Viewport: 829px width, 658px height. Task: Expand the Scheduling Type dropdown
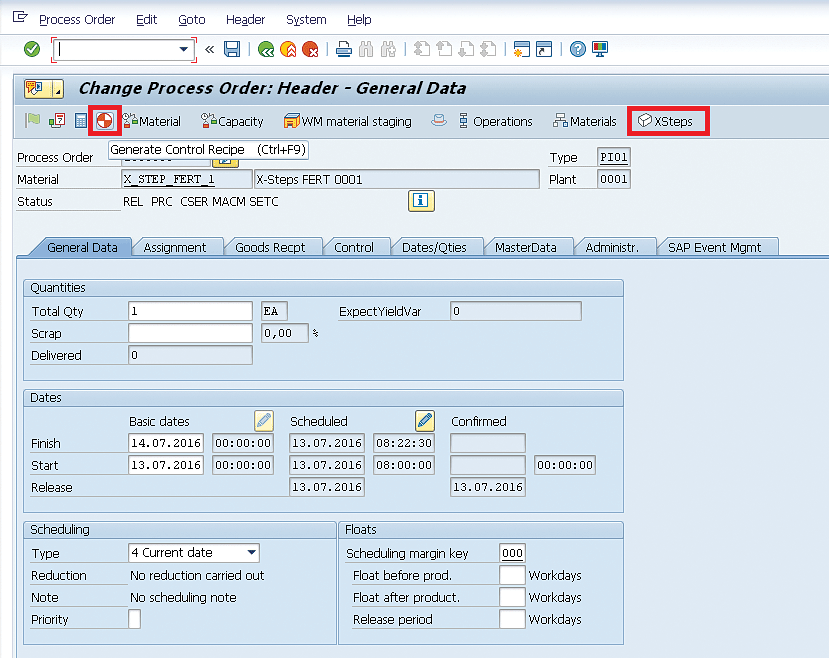tap(252, 553)
